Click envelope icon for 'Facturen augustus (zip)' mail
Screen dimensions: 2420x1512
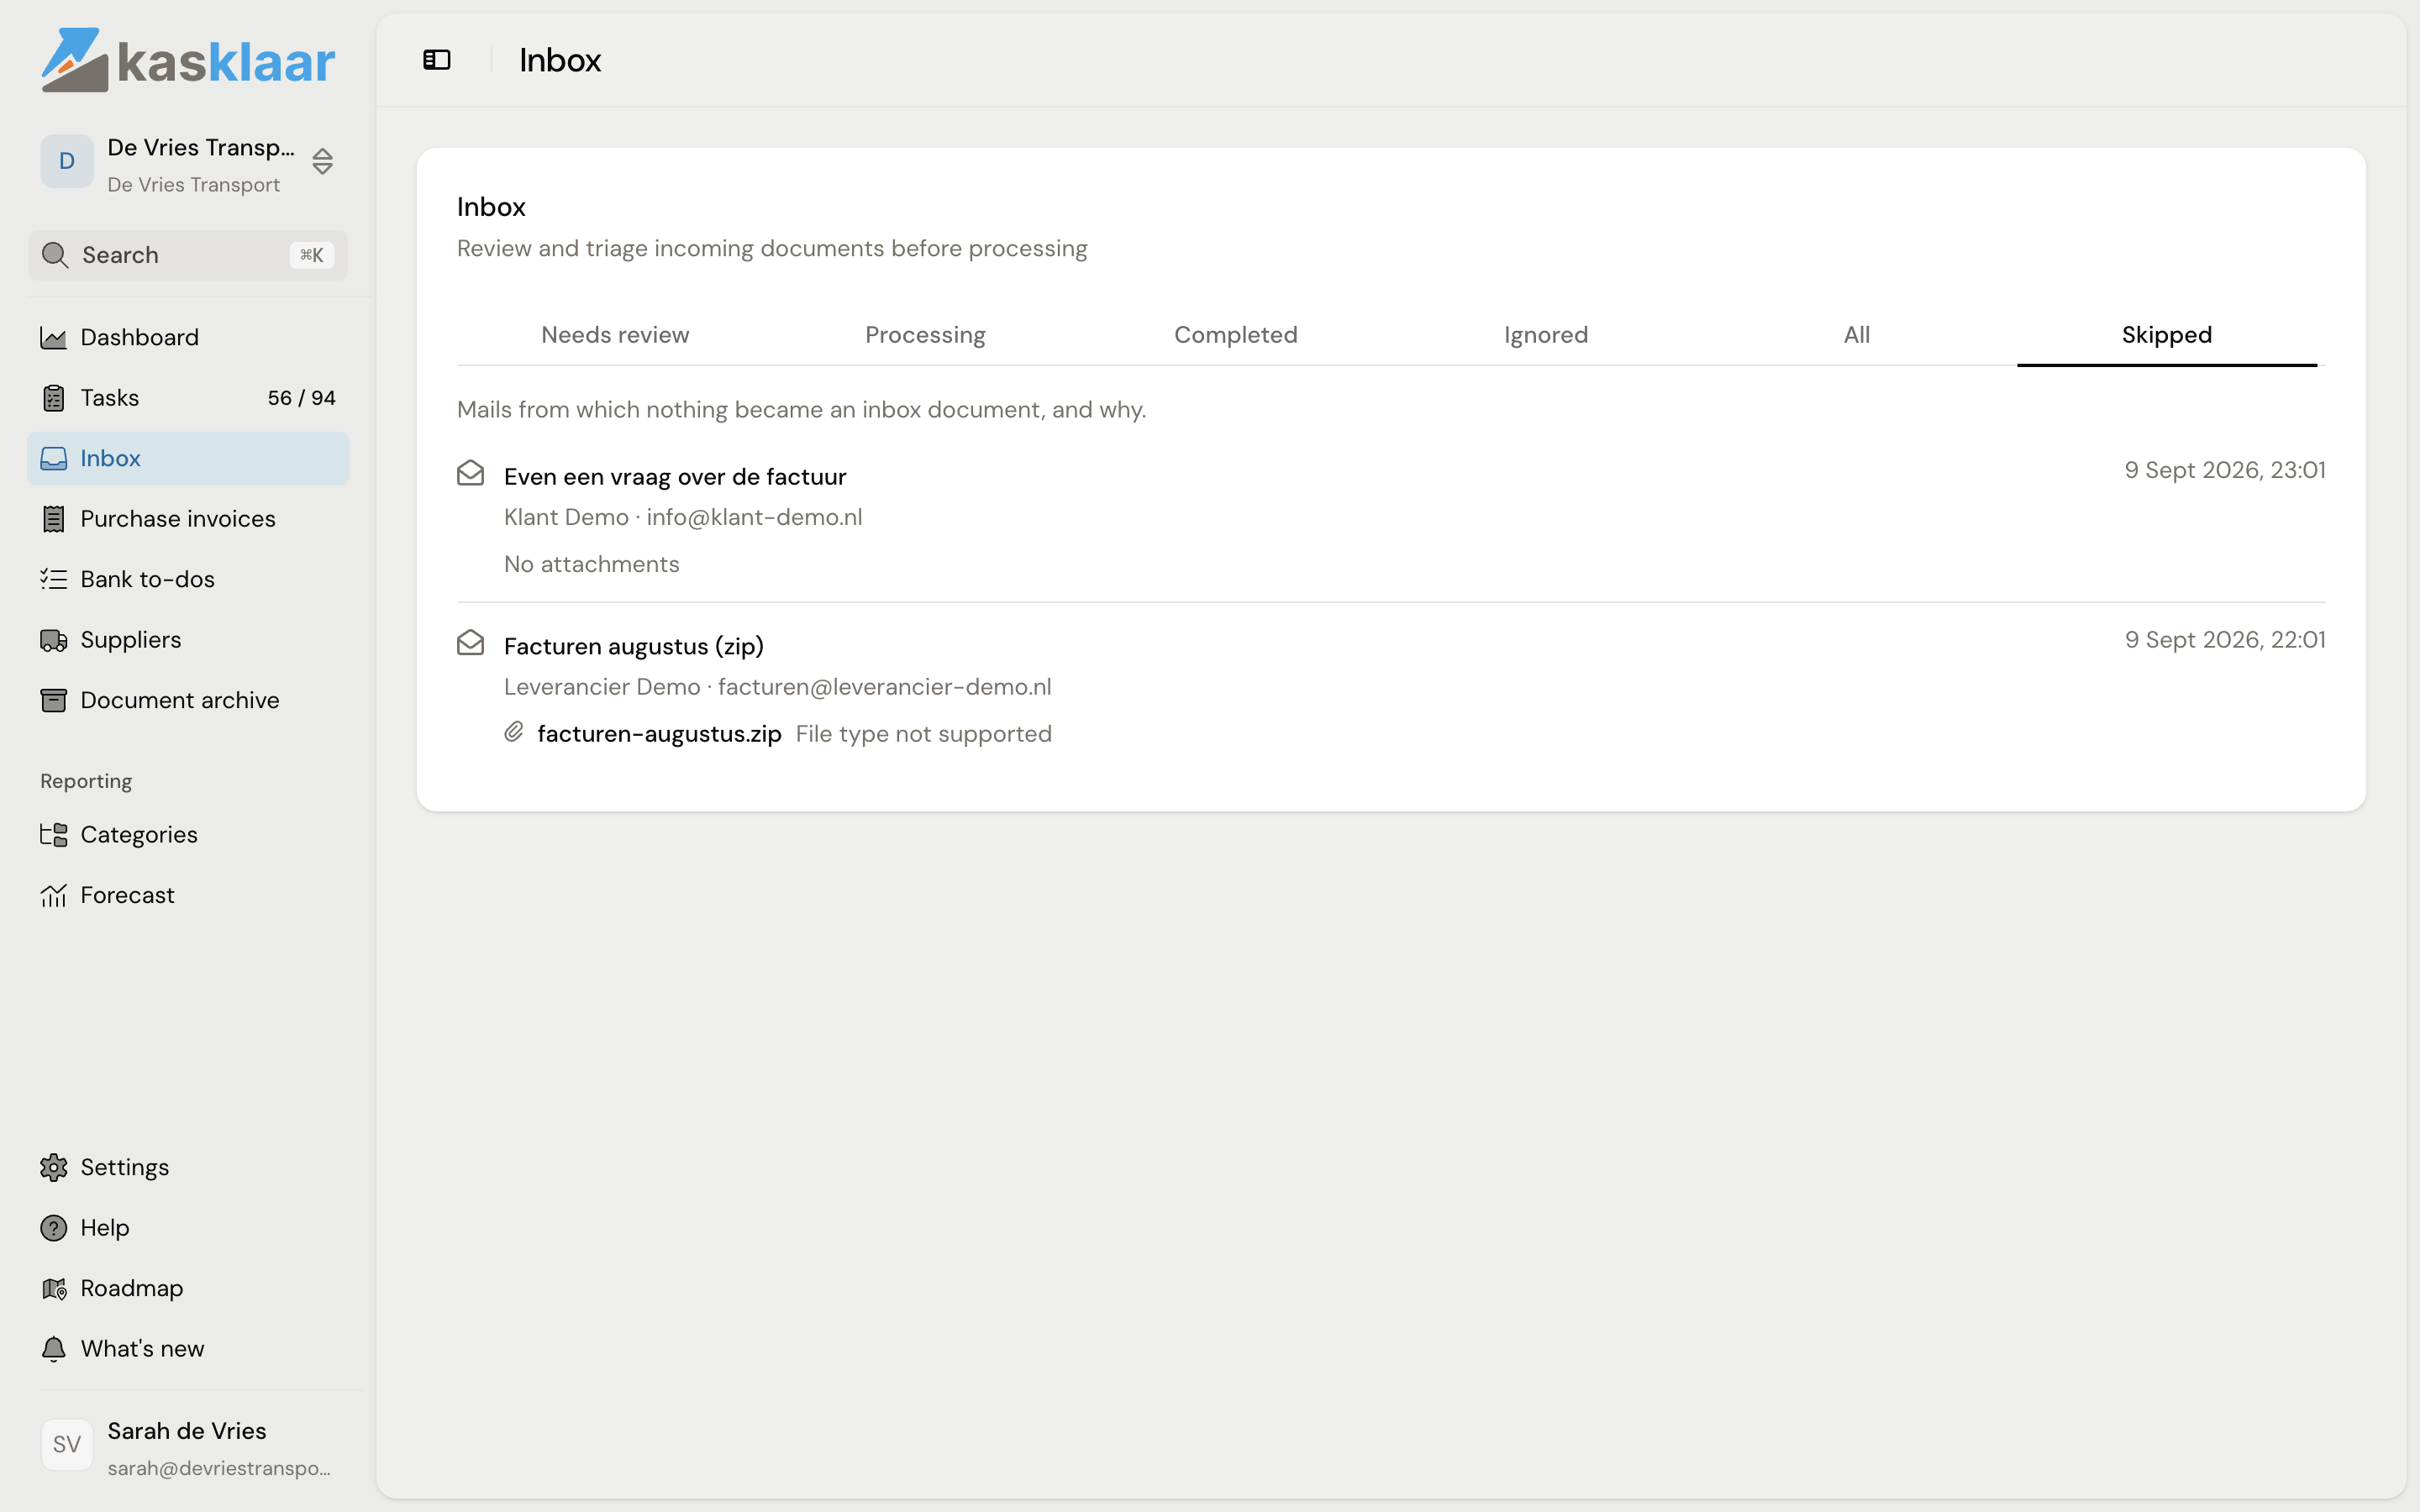[470, 643]
